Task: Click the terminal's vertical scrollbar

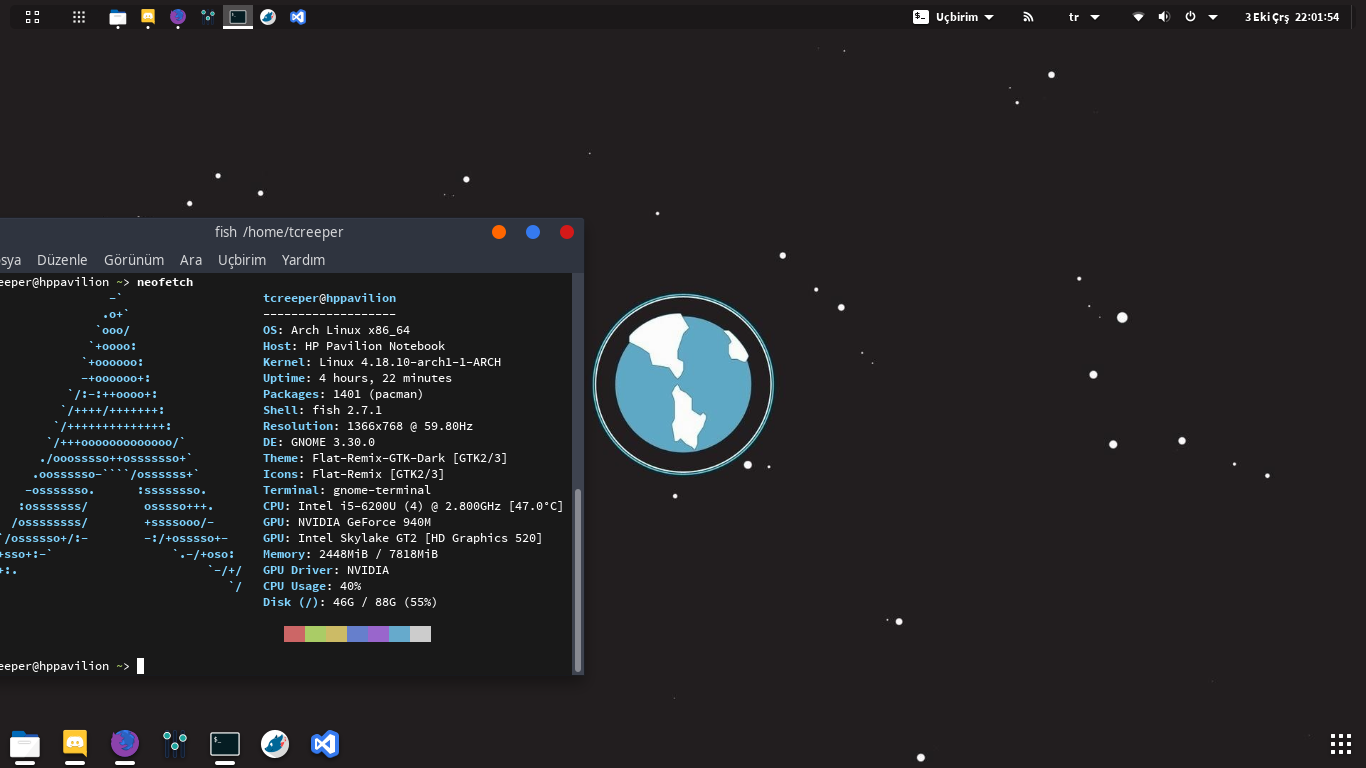Action: click(x=577, y=580)
